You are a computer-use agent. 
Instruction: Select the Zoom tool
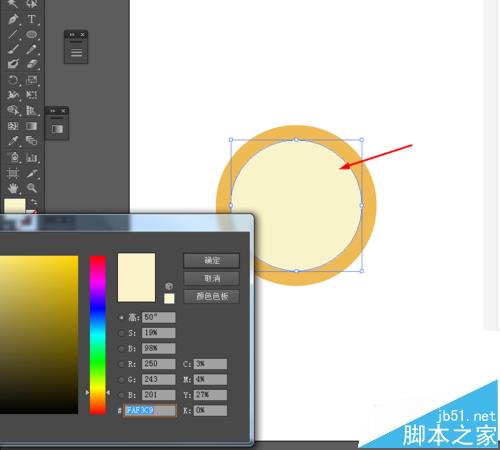tap(32, 188)
